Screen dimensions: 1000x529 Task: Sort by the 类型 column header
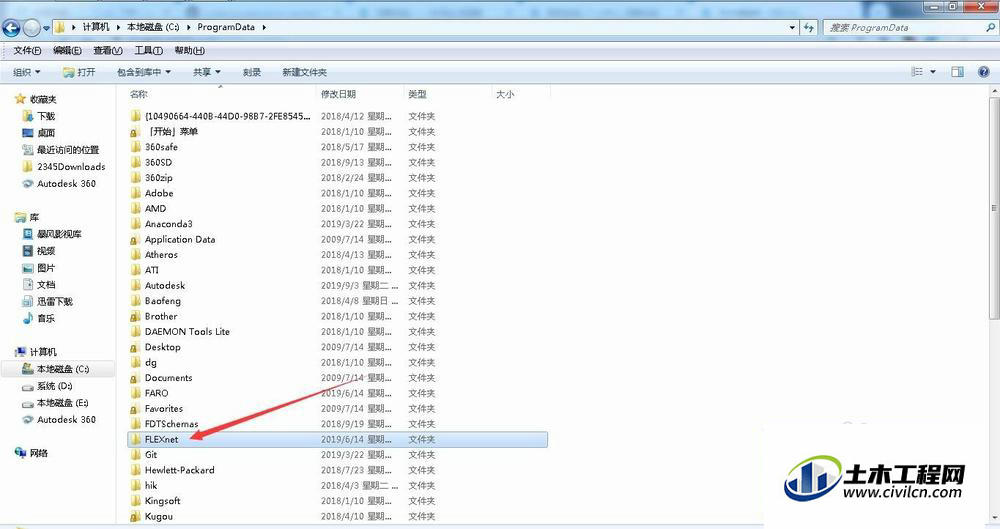tap(418, 94)
